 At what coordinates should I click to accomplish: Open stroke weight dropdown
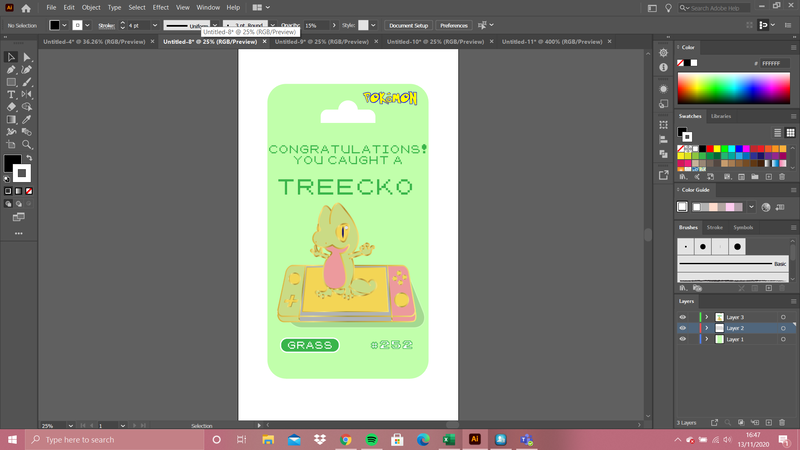(x=155, y=25)
